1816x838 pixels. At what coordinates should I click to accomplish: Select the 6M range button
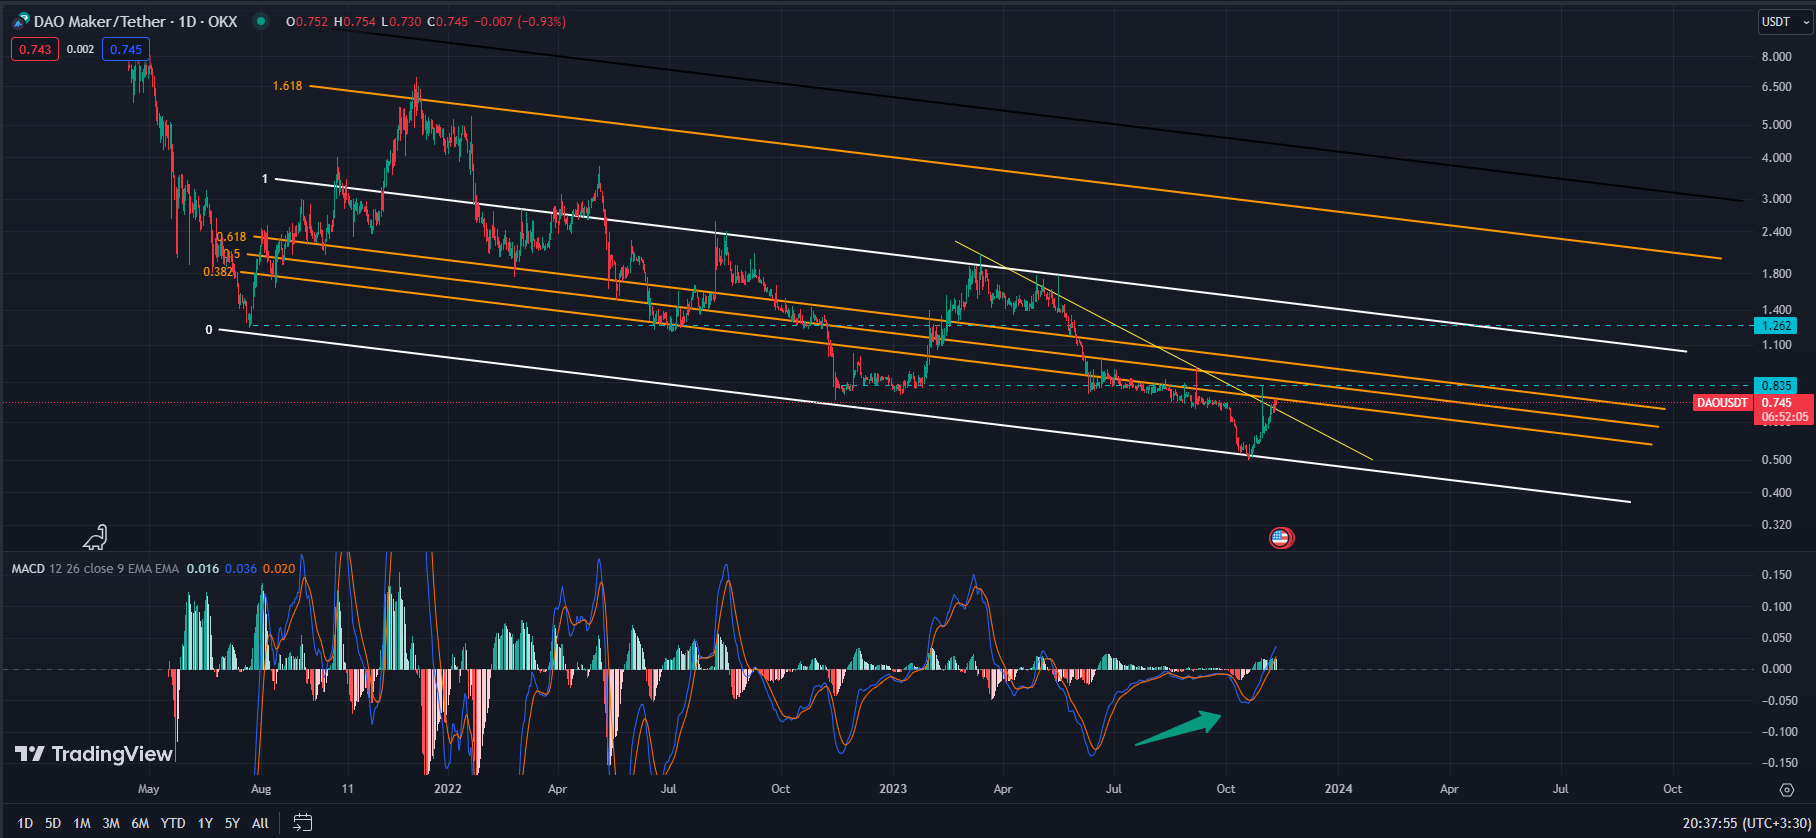pos(140,823)
